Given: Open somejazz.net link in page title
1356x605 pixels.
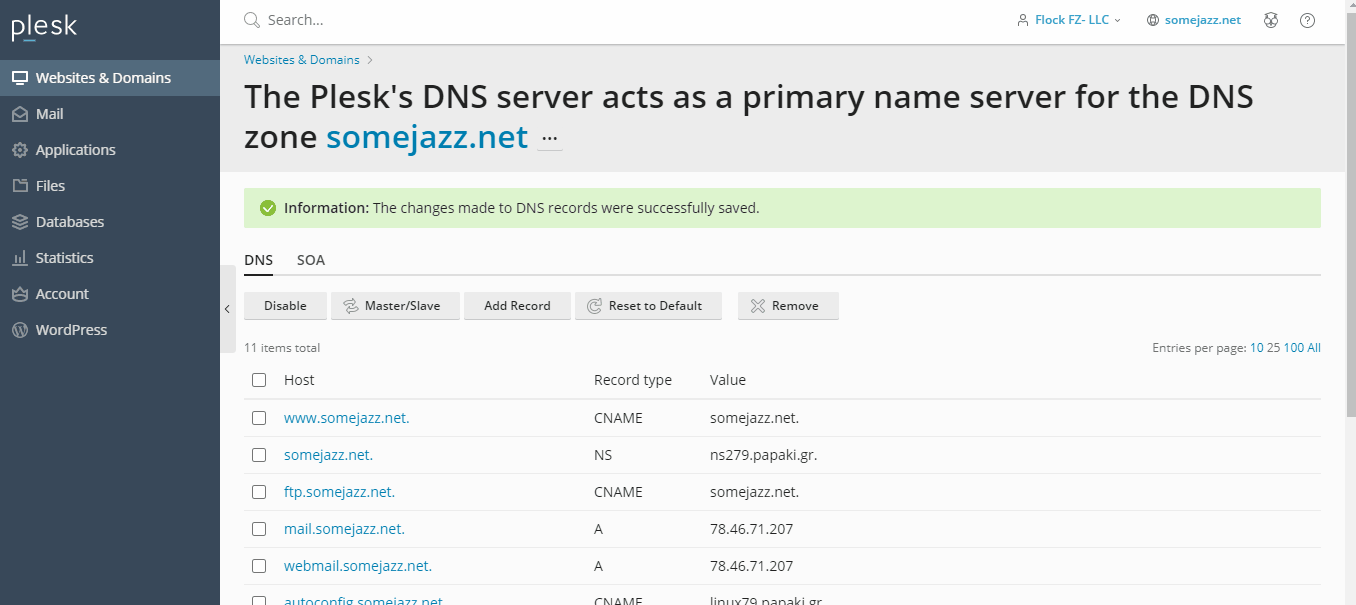Looking at the screenshot, I should tap(427, 137).
